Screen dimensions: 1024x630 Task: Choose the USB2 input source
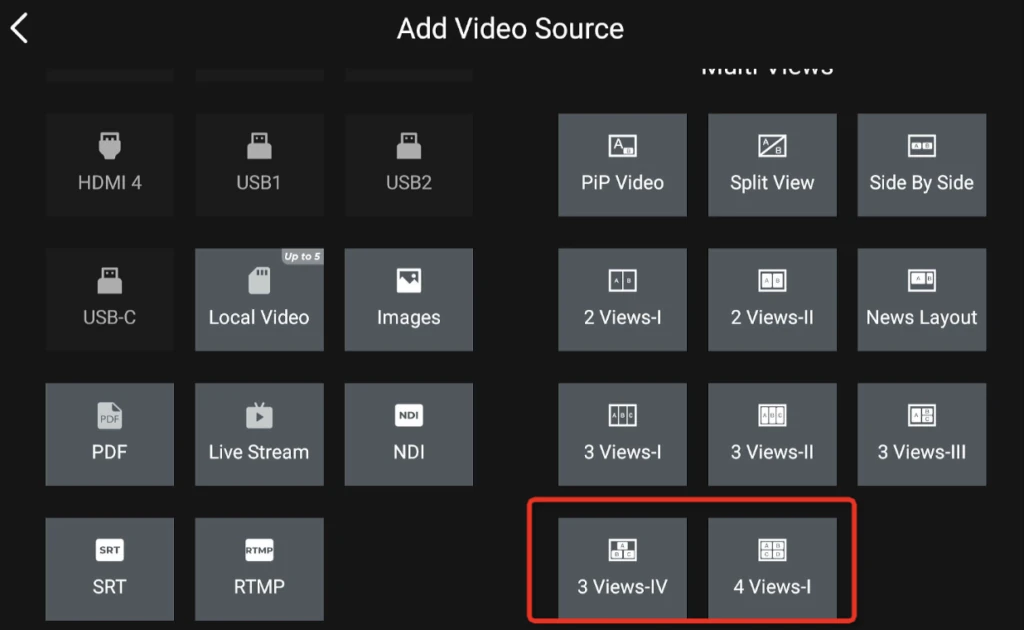click(x=408, y=165)
